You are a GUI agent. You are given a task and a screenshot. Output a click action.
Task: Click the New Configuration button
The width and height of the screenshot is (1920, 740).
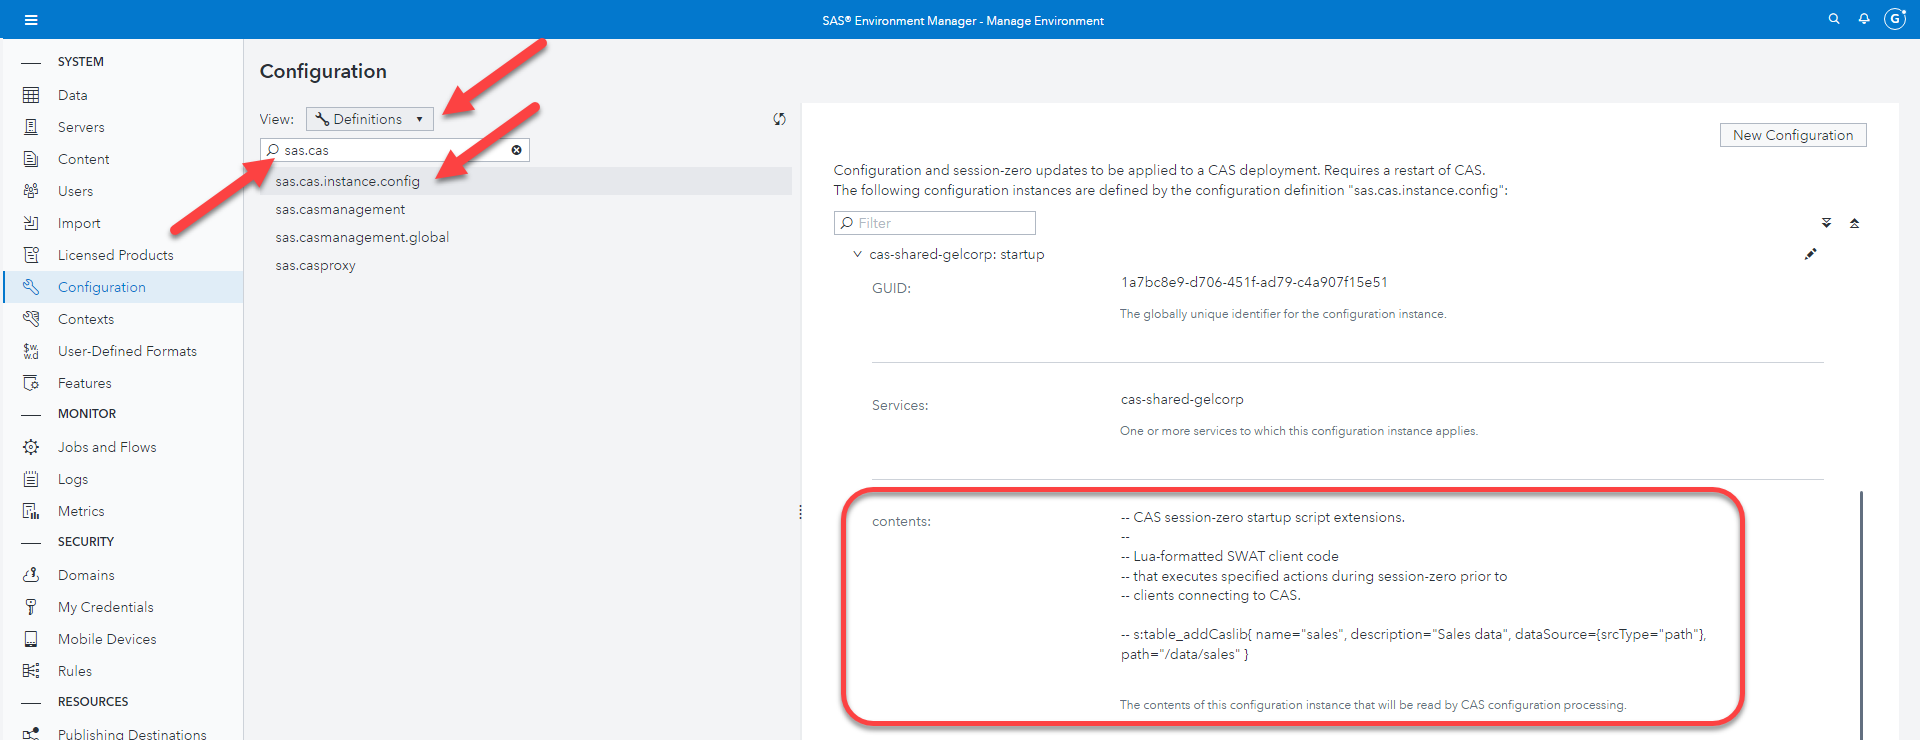pos(1793,135)
